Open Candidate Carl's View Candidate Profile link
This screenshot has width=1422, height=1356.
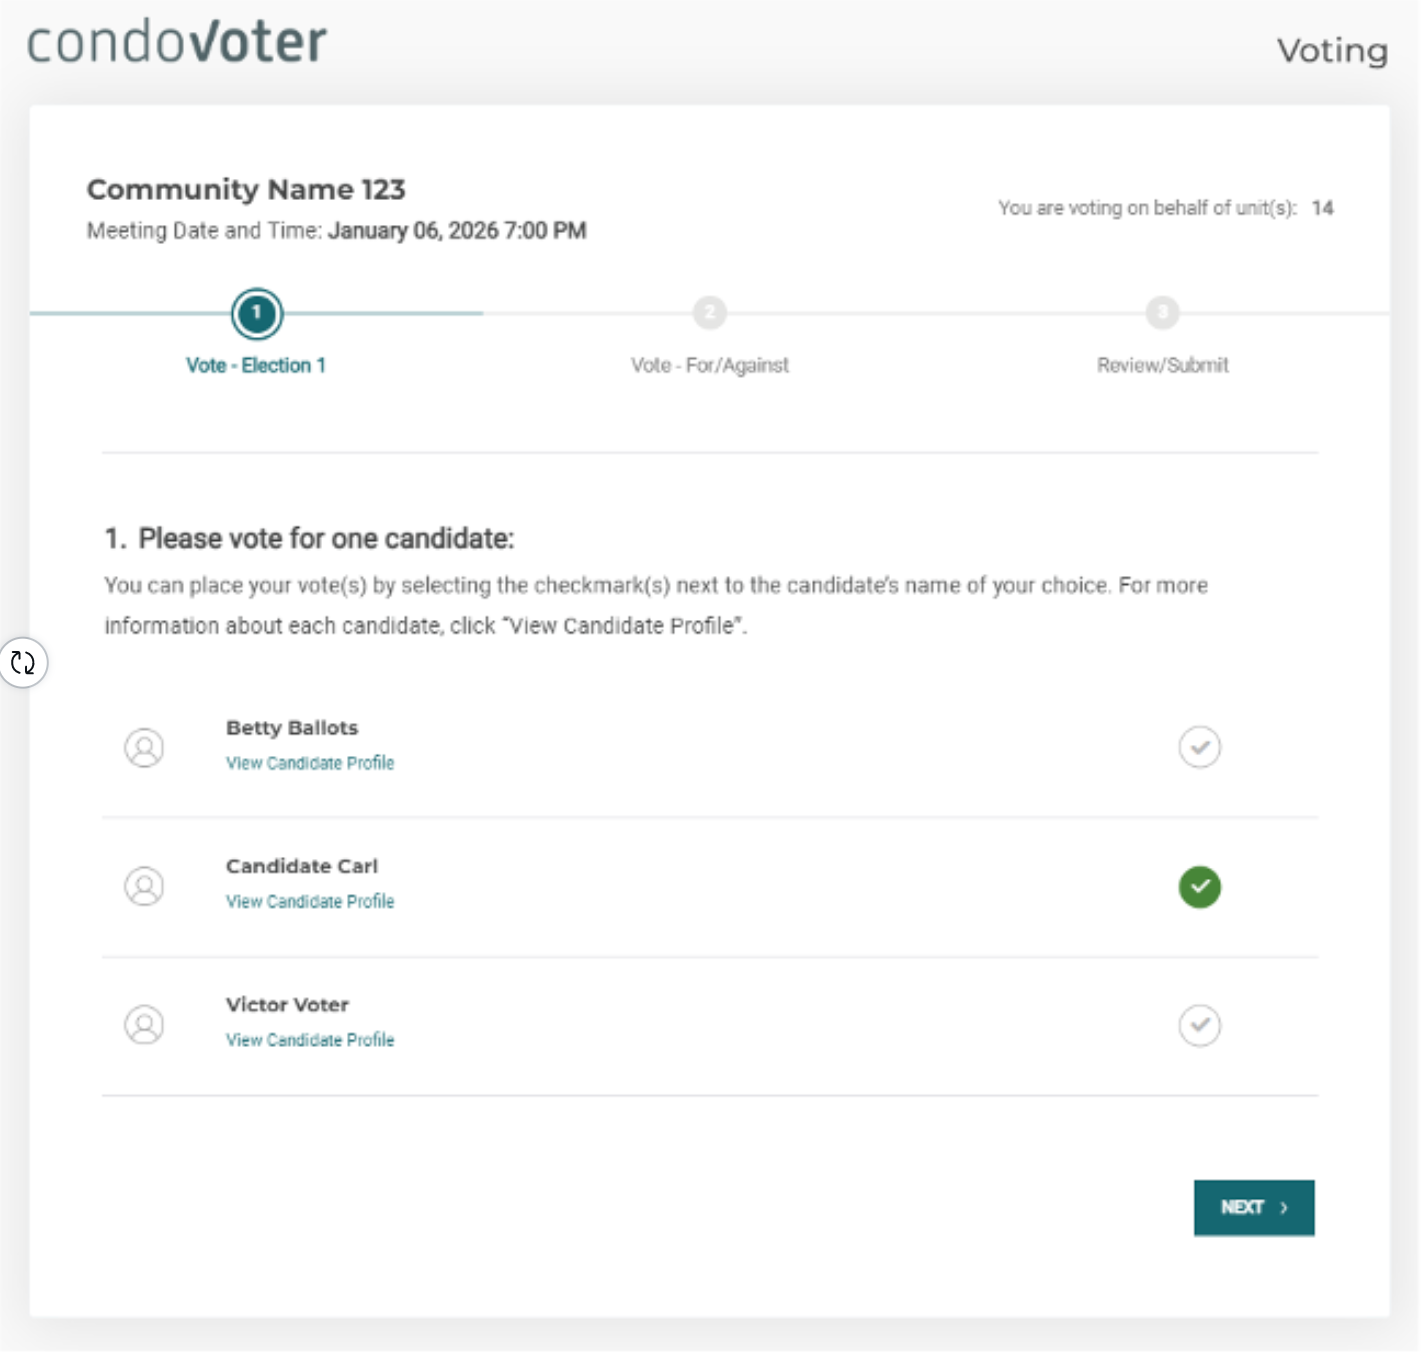pyautogui.click(x=310, y=901)
